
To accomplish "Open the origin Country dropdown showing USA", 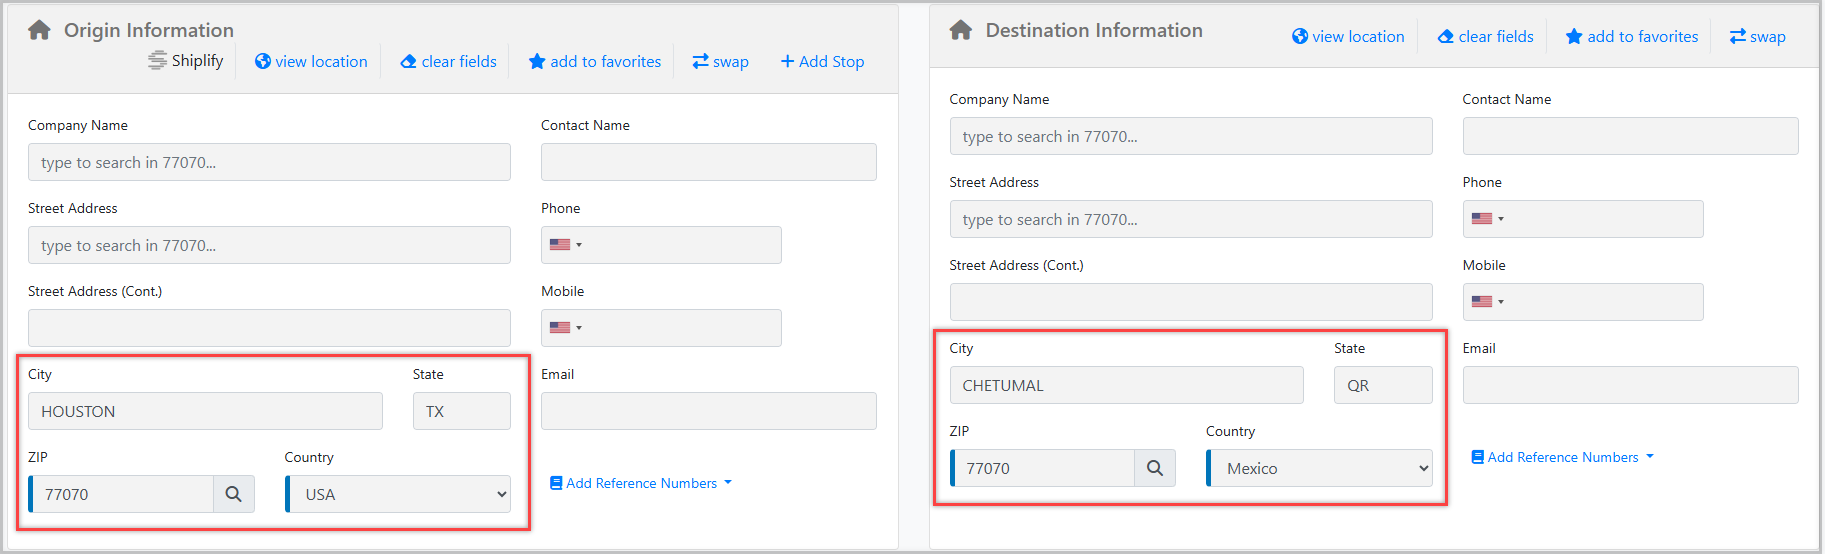I will [x=398, y=494].
